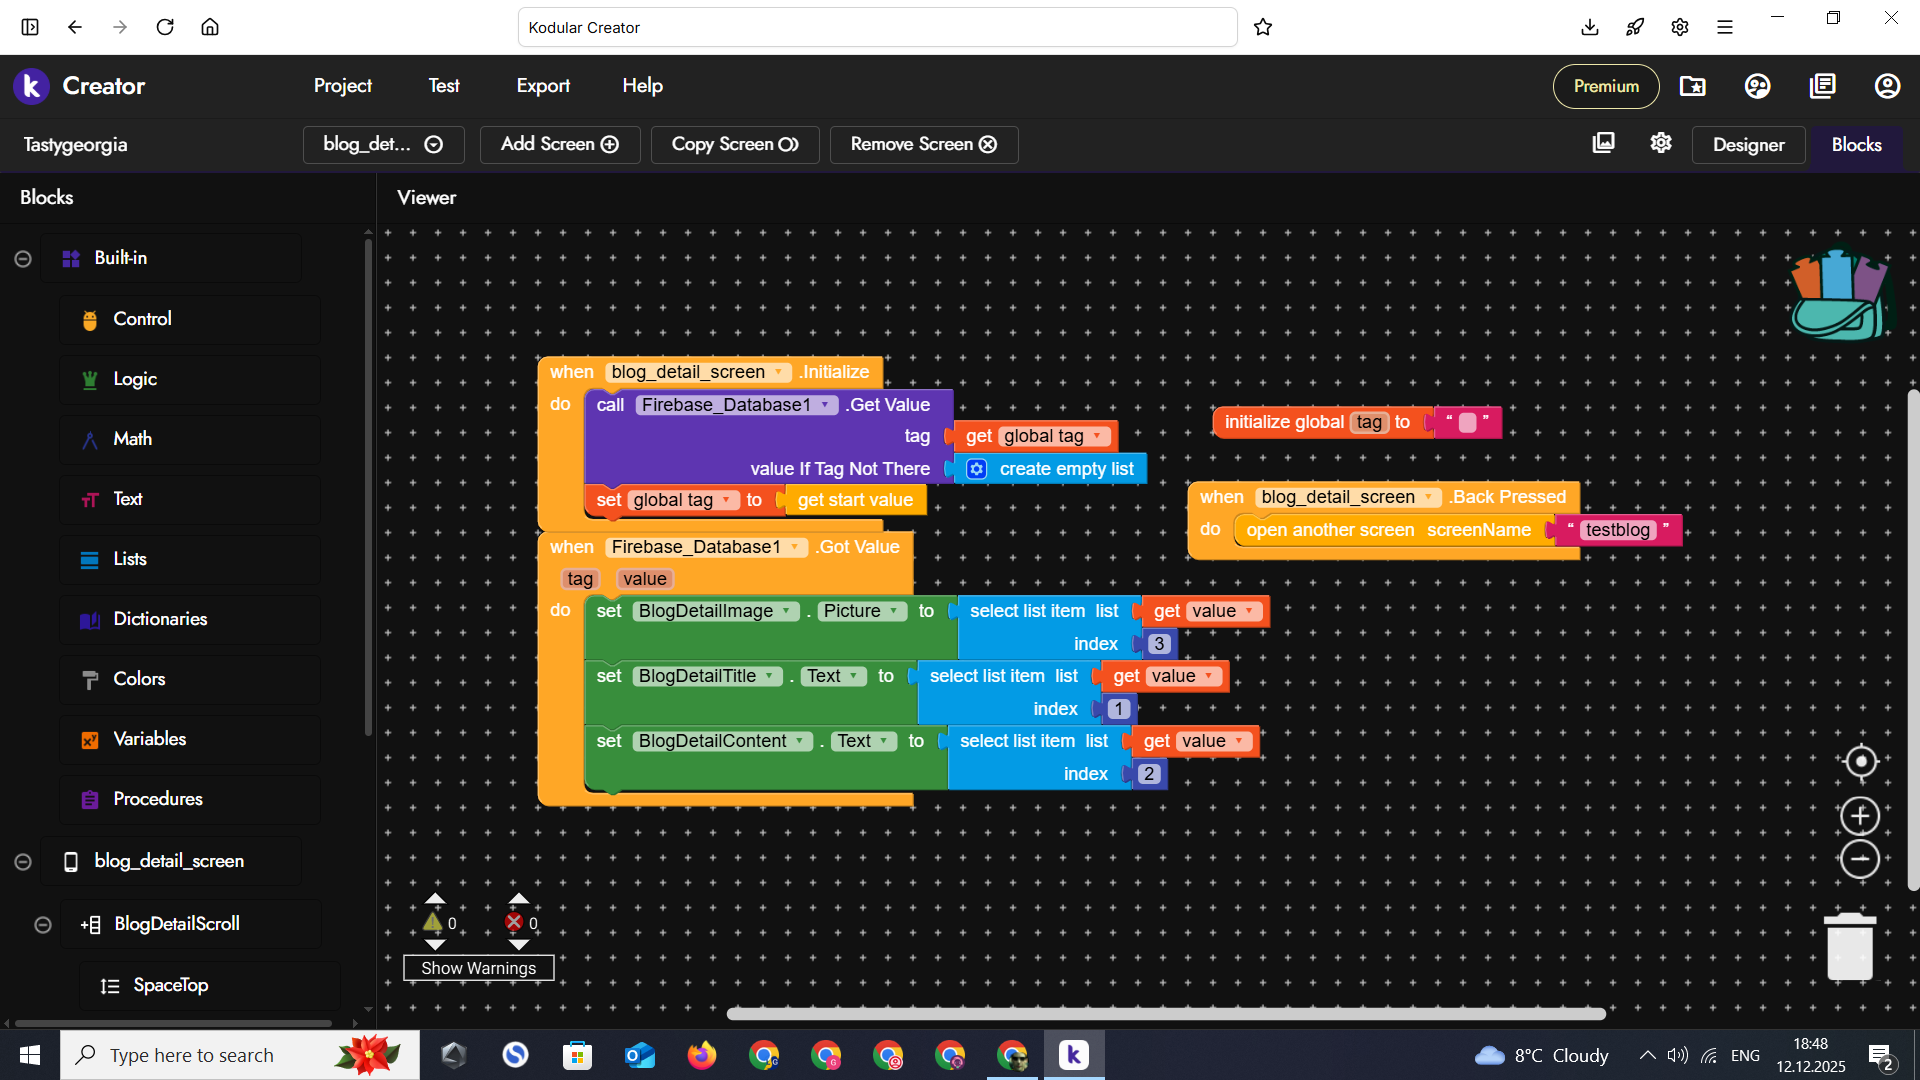Switch to the Designer view
Image resolution: width=1920 pixels, height=1080 pixels.
(1748, 145)
